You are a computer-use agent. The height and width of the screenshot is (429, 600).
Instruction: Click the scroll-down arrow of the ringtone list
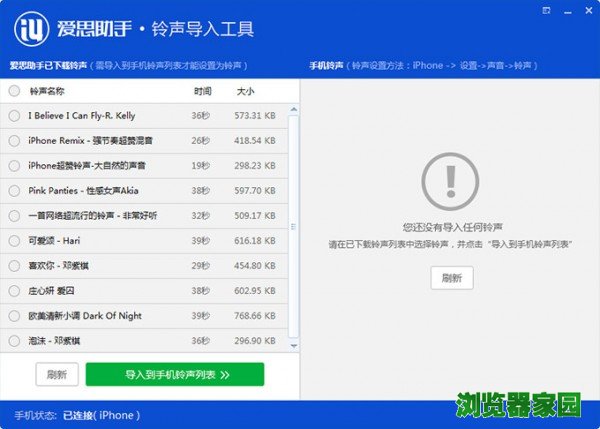tap(293, 346)
